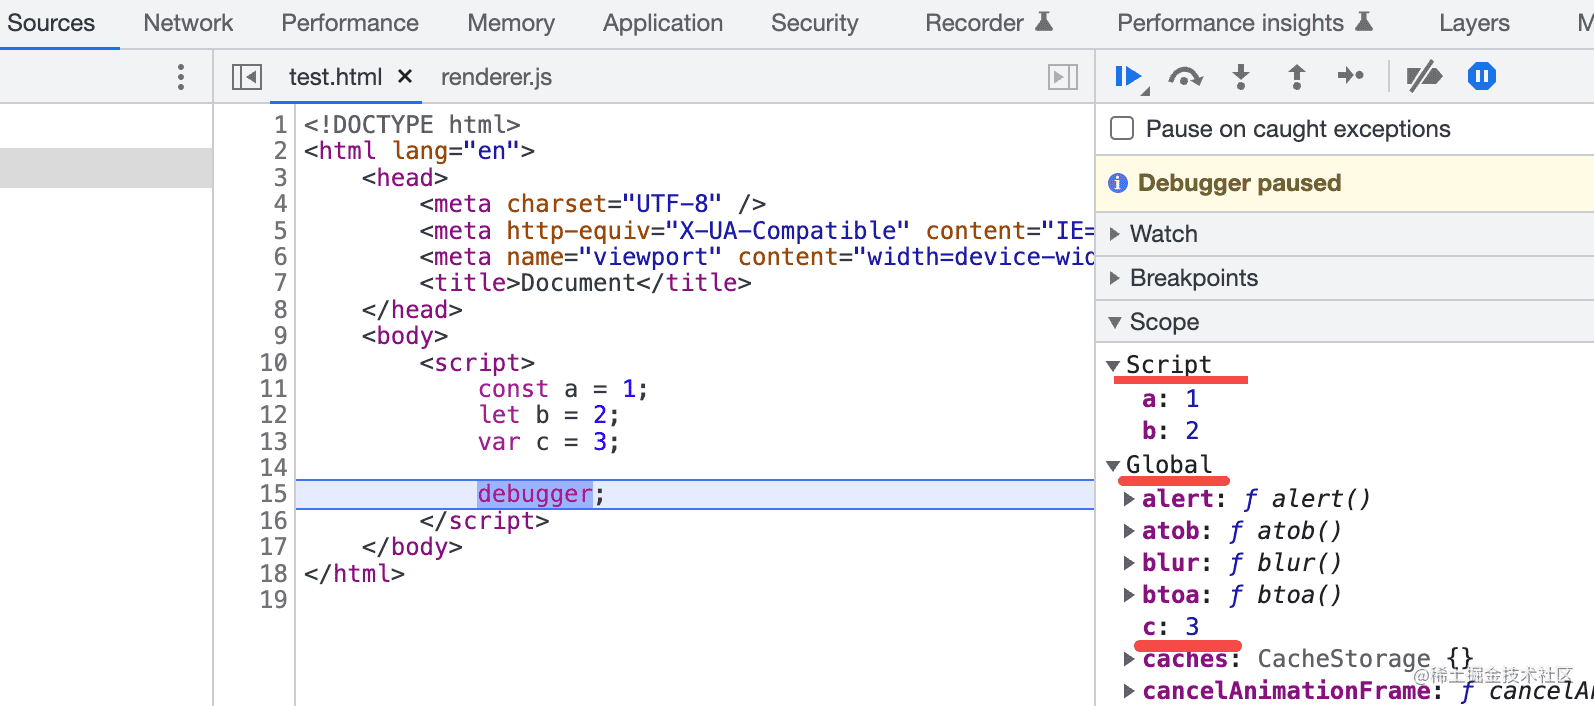Viewport: 1594px width, 706px height.
Task: Deactivate breakpoints icon
Action: click(1424, 77)
